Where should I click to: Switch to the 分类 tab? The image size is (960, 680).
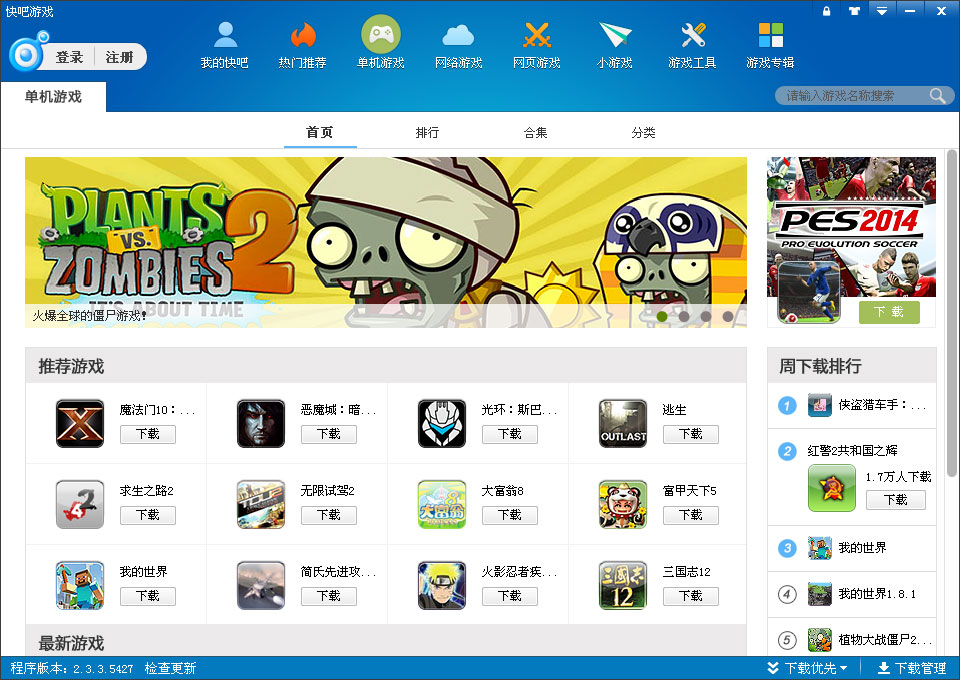643,132
